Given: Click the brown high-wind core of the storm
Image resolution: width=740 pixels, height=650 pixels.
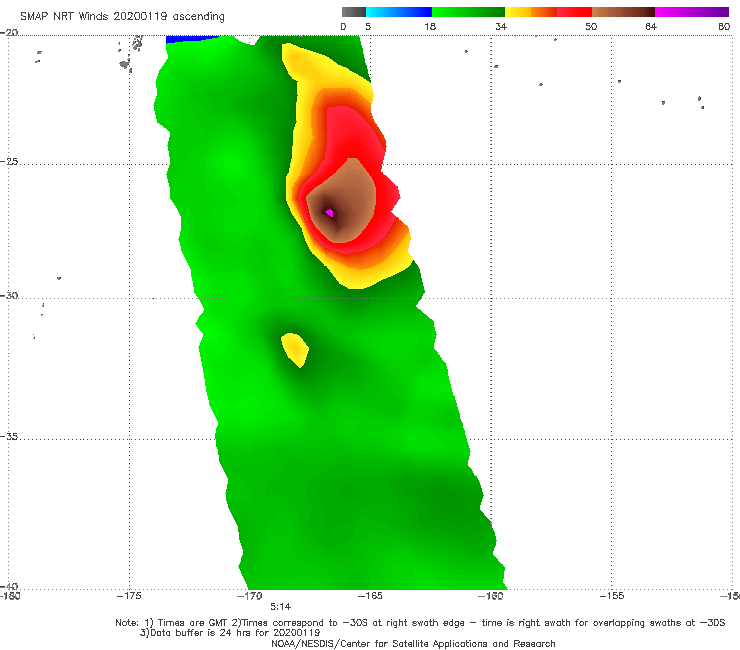Looking at the screenshot, I should point(343,202).
